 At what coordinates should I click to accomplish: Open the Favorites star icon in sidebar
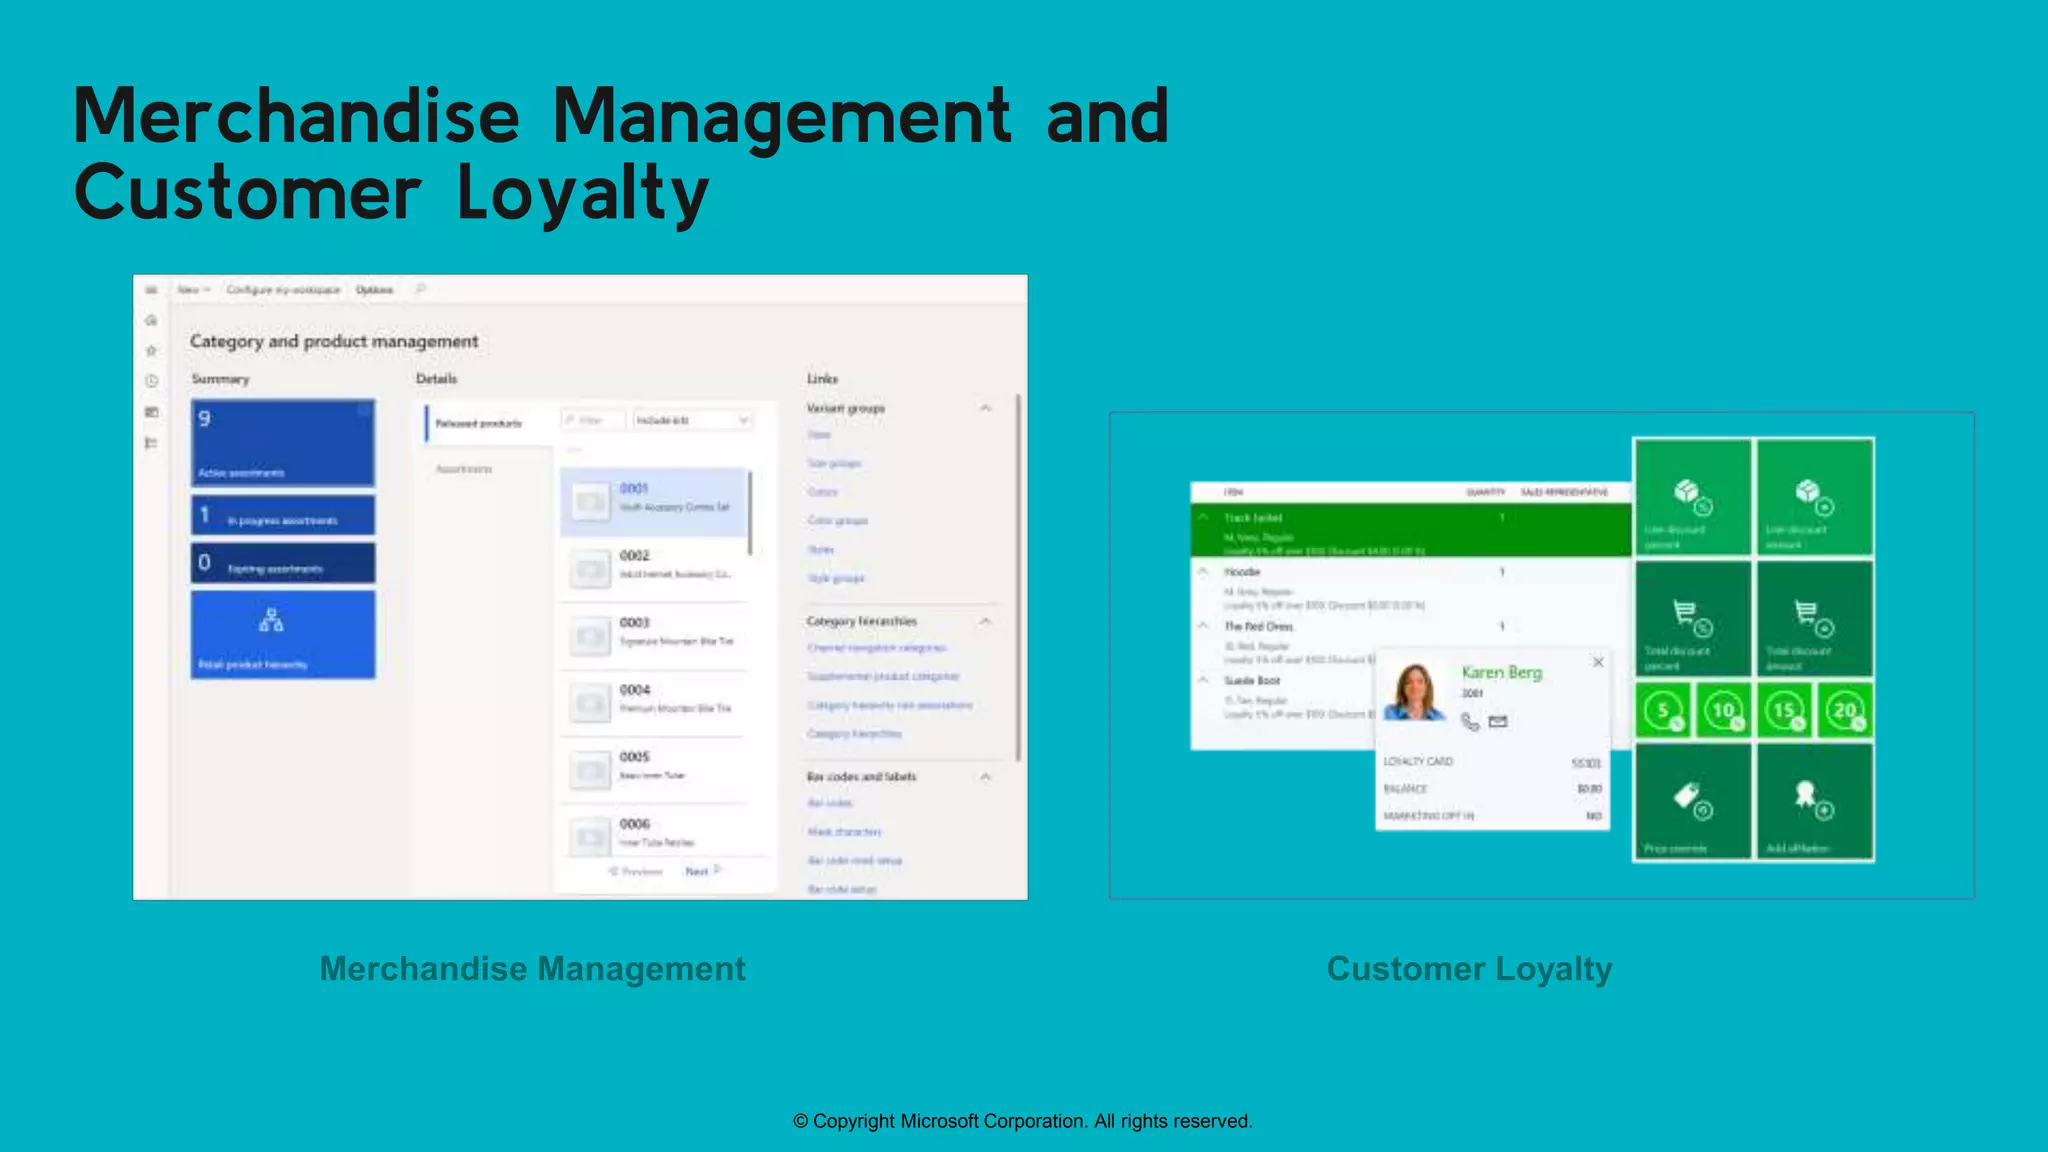pyautogui.click(x=151, y=351)
